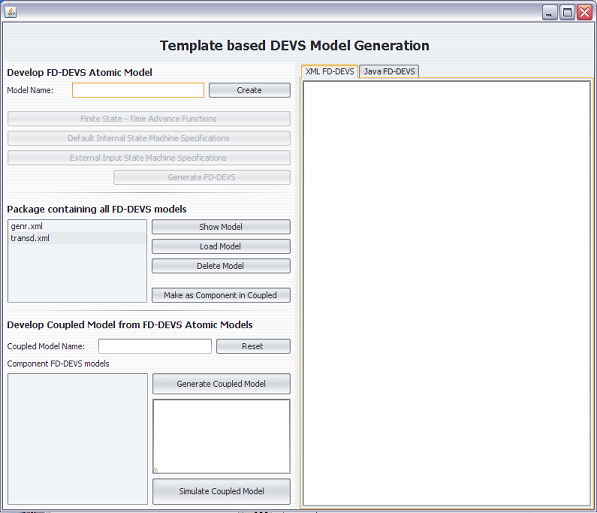Viewport: 597px width, 513px height.
Task: Click inside the XML FD-DEVS output pane
Action: 447,293
